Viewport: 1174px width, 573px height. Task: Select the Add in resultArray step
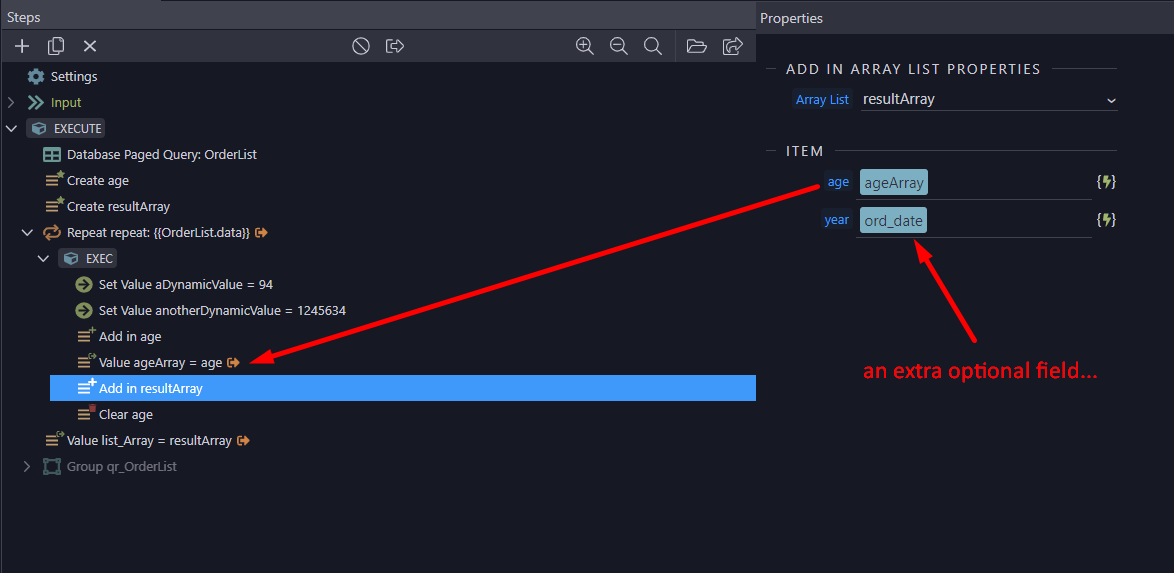coord(403,388)
